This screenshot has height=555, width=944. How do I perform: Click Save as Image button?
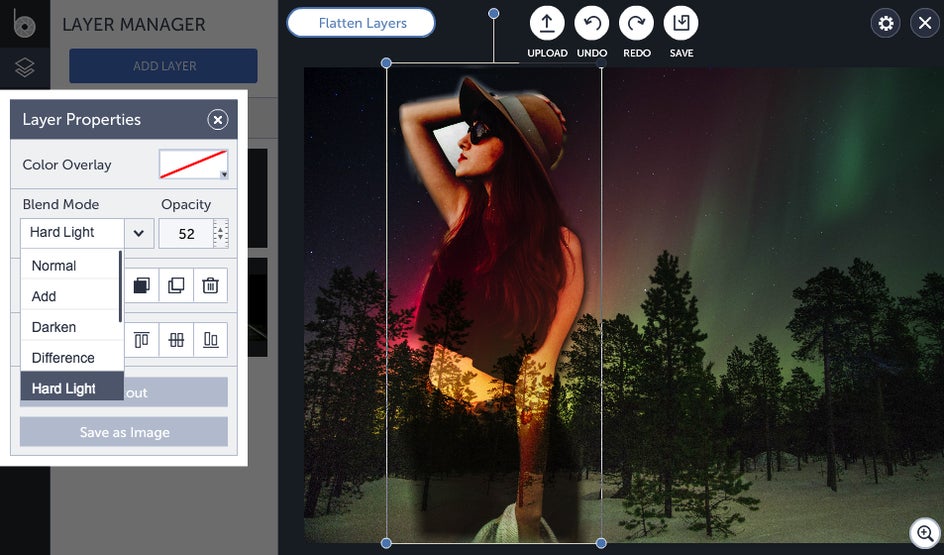(124, 432)
